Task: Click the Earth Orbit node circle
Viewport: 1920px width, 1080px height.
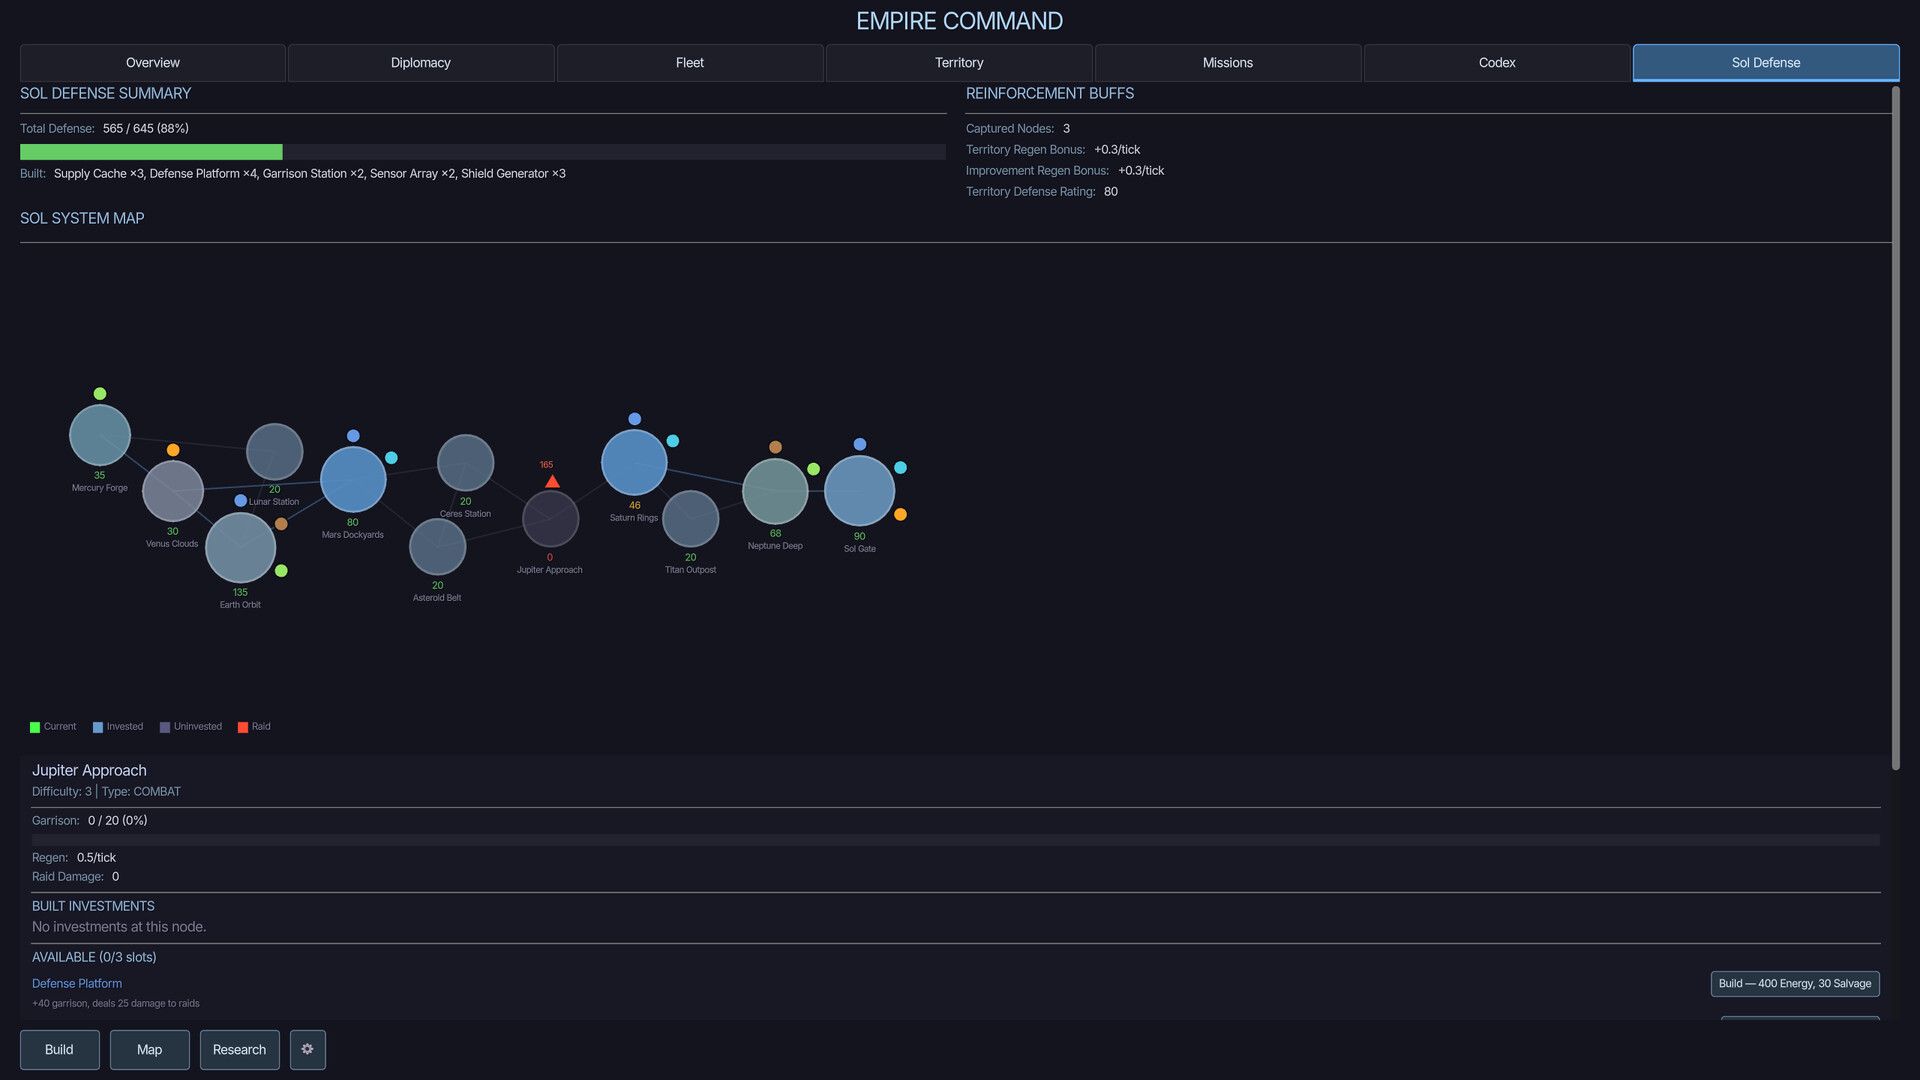Action: [240, 548]
